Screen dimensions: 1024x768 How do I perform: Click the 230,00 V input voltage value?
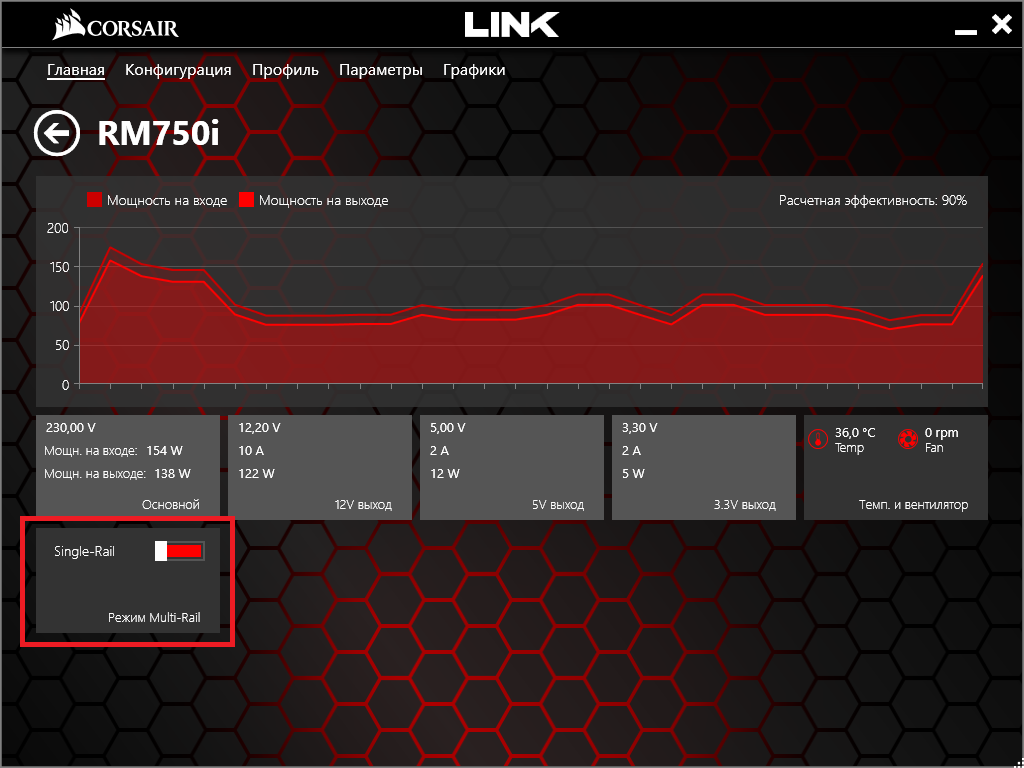[71, 428]
